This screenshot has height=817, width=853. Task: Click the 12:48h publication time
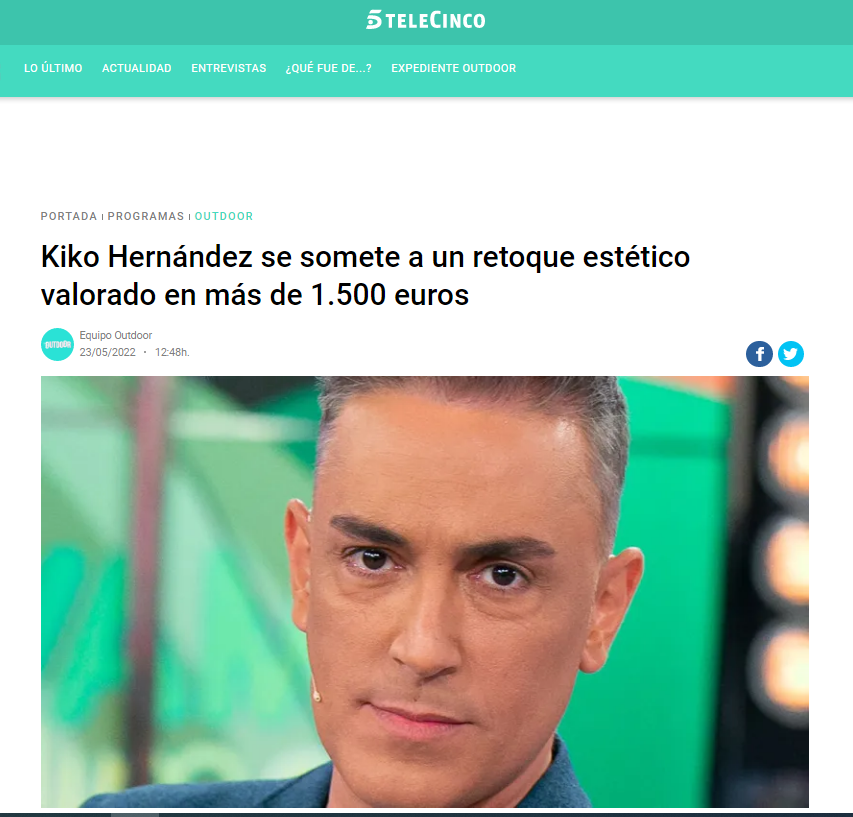pyautogui.click(x=172, y=352)
